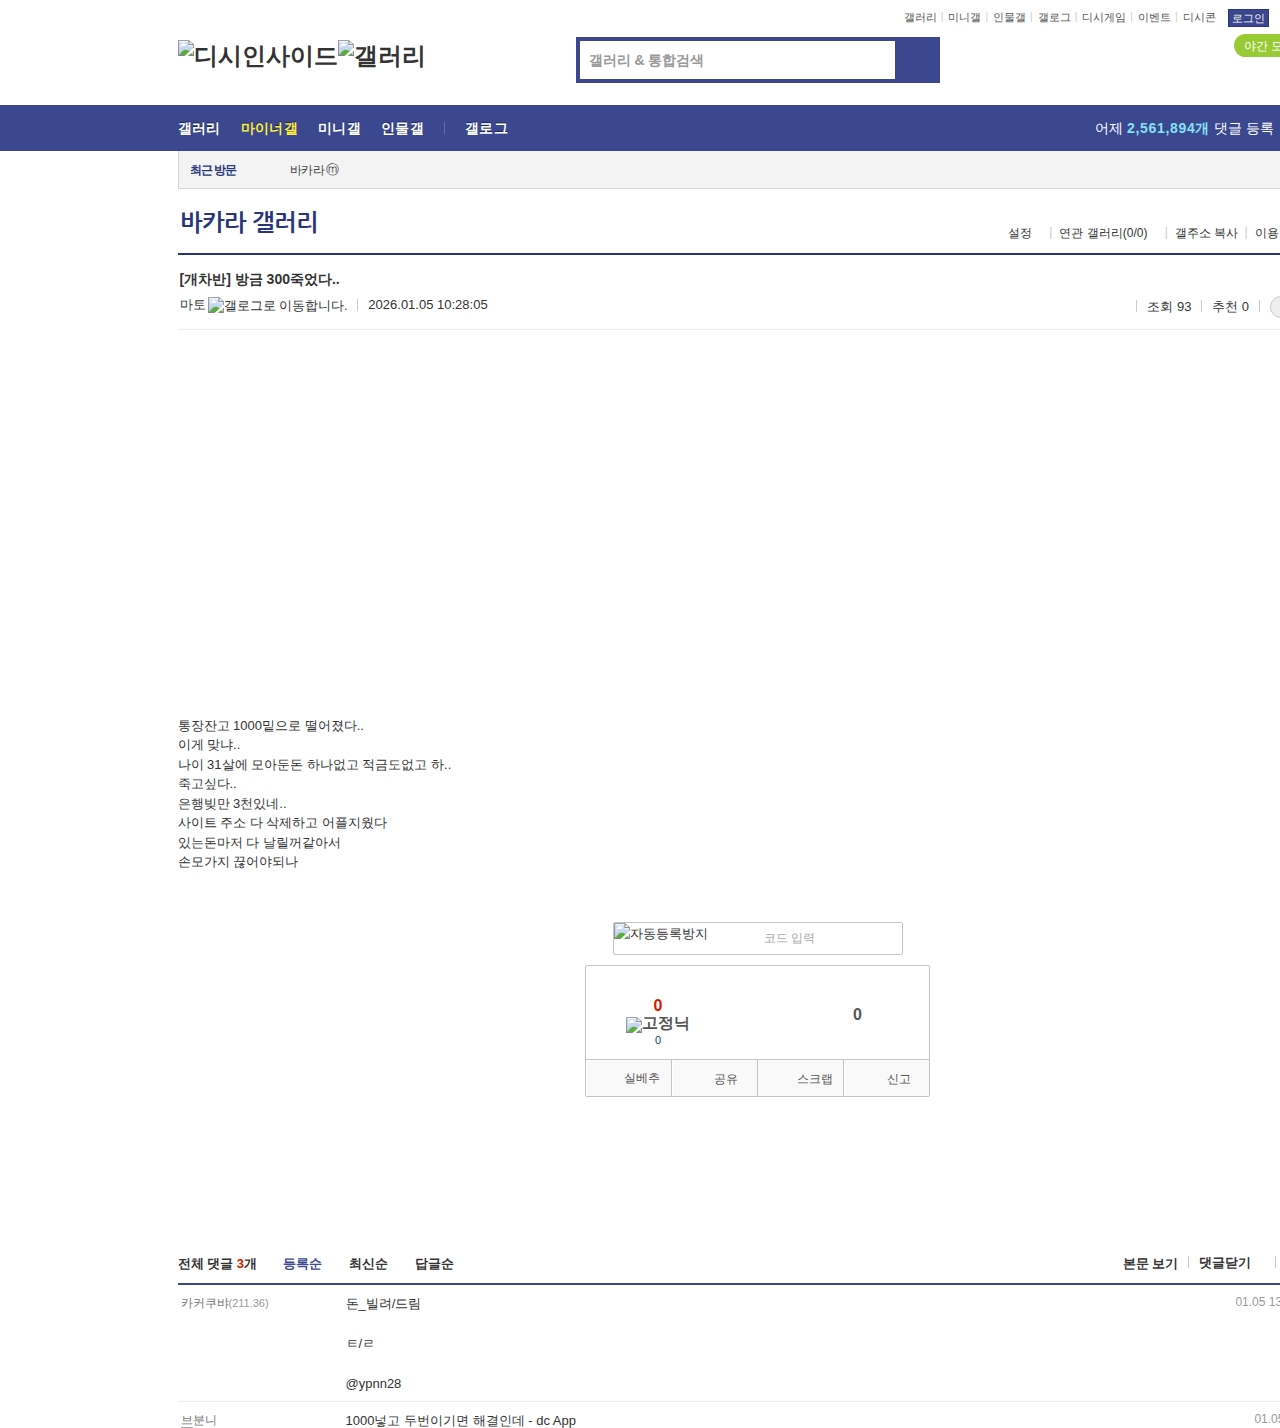The width and height of the screenshot is (1280, 1428).
Task: Collapse comments with 댓글닫기
Action: coord(1224,1263)
